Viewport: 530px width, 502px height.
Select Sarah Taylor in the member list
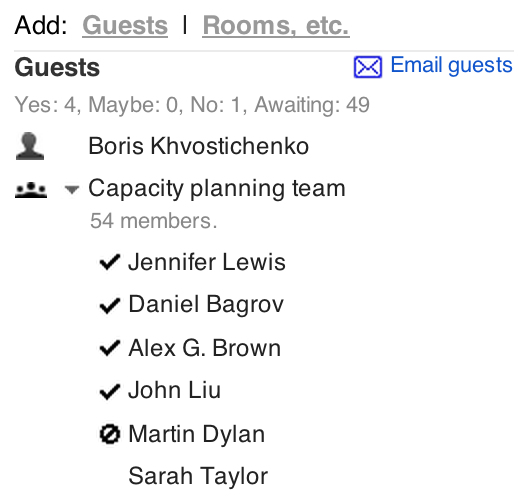[x=198, y=477]
